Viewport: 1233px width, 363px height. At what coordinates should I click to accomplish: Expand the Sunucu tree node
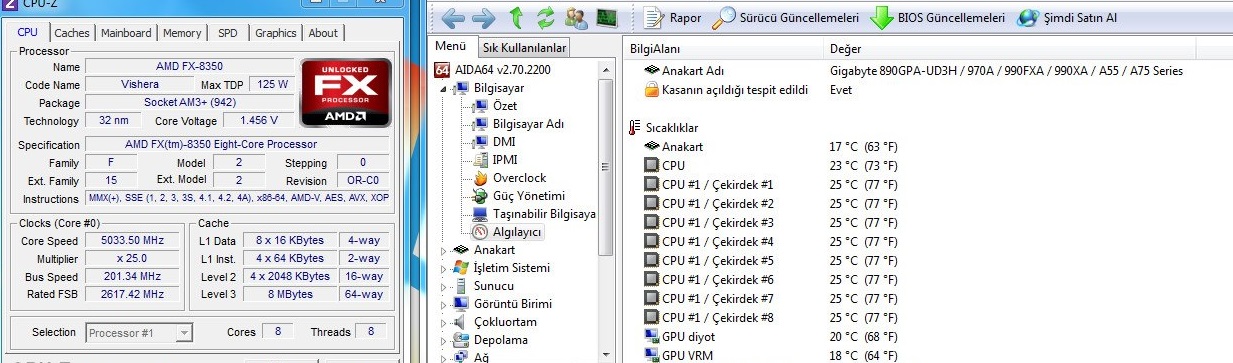click(445, 286)
